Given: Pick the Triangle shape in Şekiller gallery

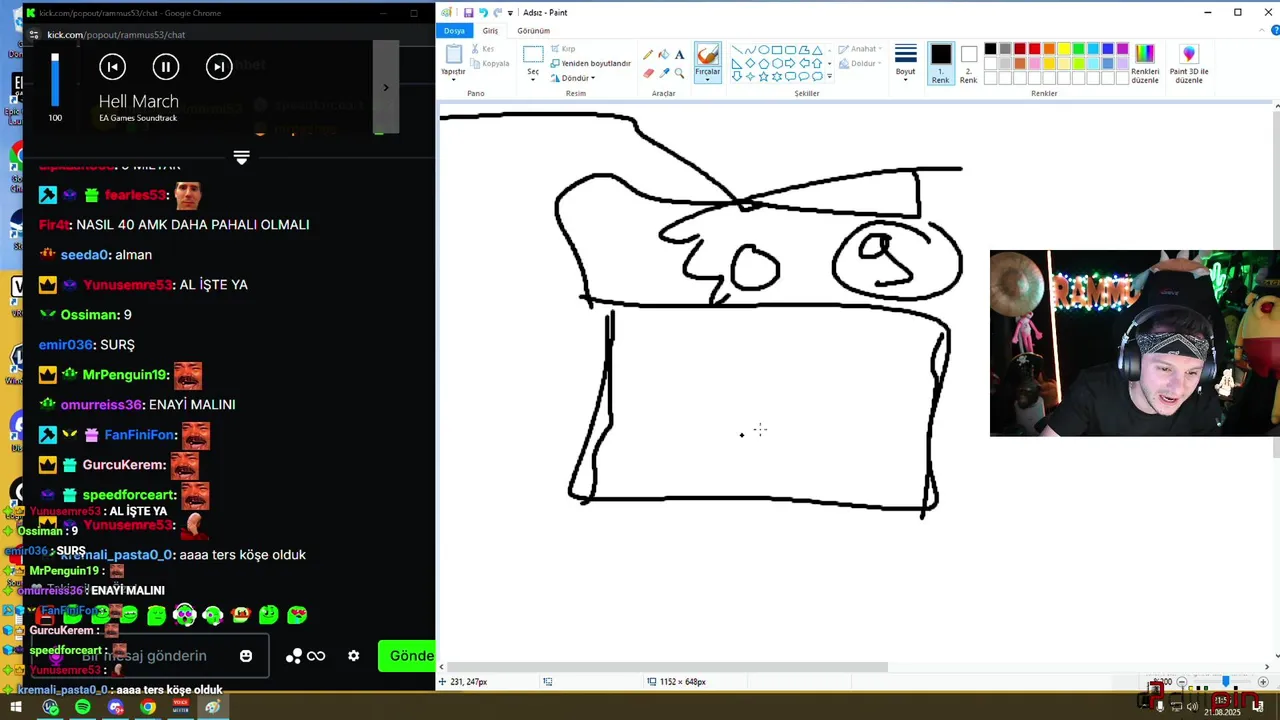Looking at the screenshot, I should coord(817,50).
